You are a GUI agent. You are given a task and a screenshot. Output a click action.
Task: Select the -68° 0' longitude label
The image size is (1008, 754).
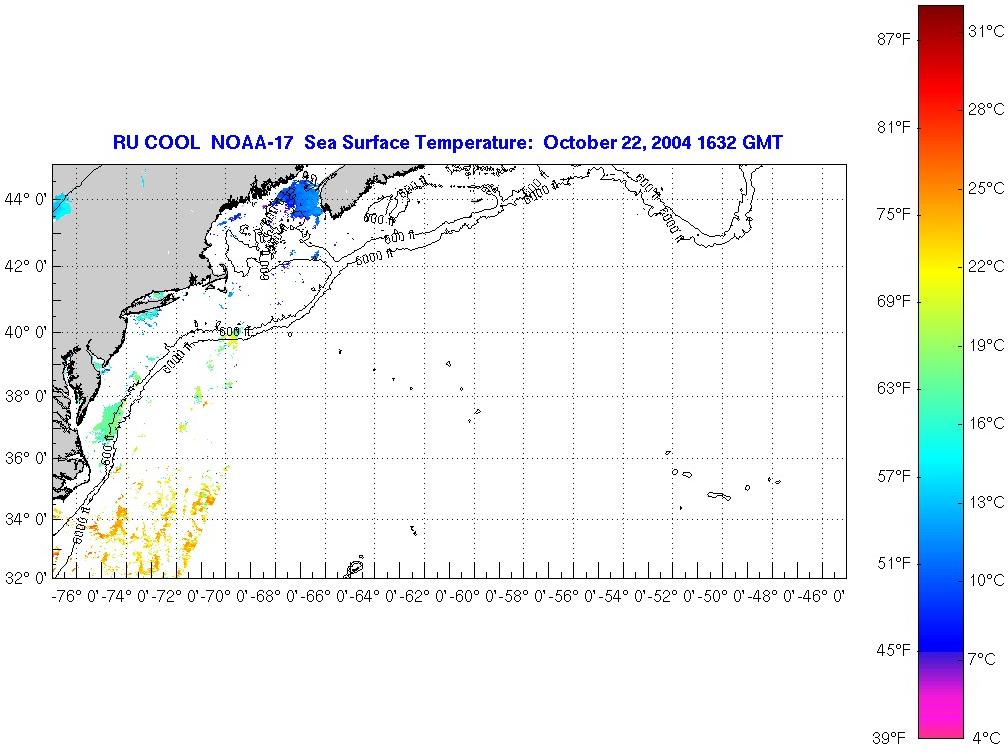(273, 597)
